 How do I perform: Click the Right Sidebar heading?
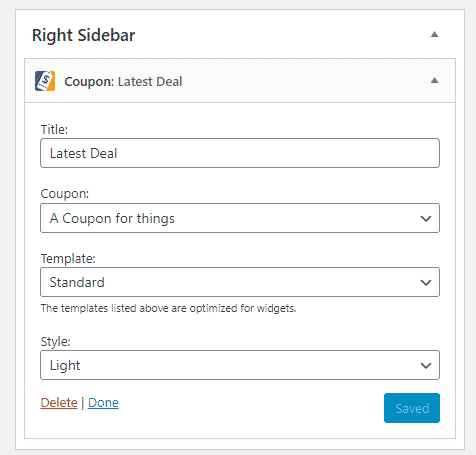pos(83,35)
